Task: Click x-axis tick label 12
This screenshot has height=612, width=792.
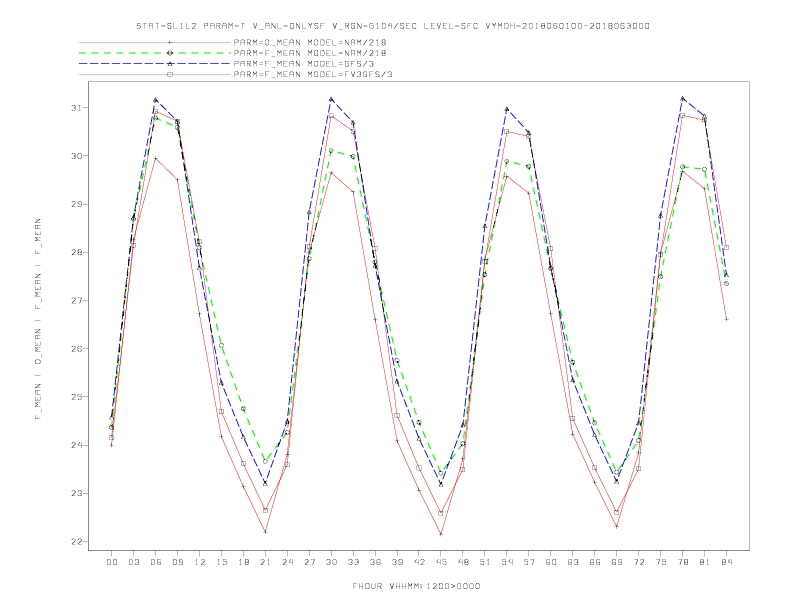Action: [200, 562]
